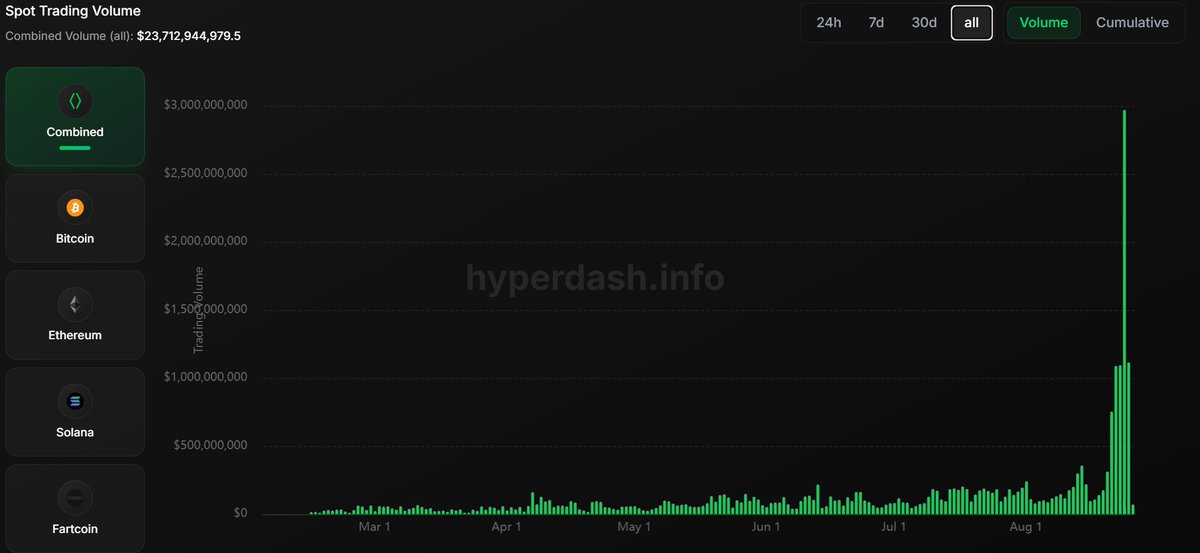1200x553 pixels.
Task: Switch chart to Cumulative mode
Action: (1132, 22)
